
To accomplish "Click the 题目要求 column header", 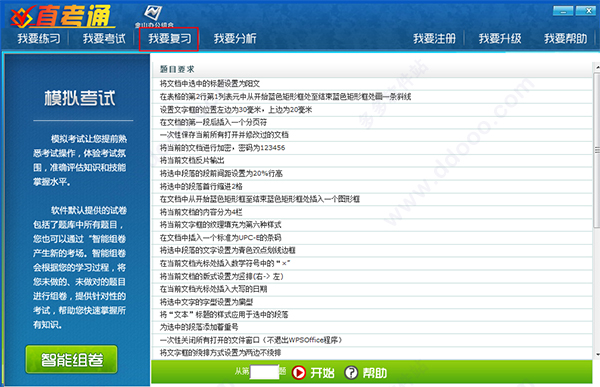I will [x=372, y=69].
